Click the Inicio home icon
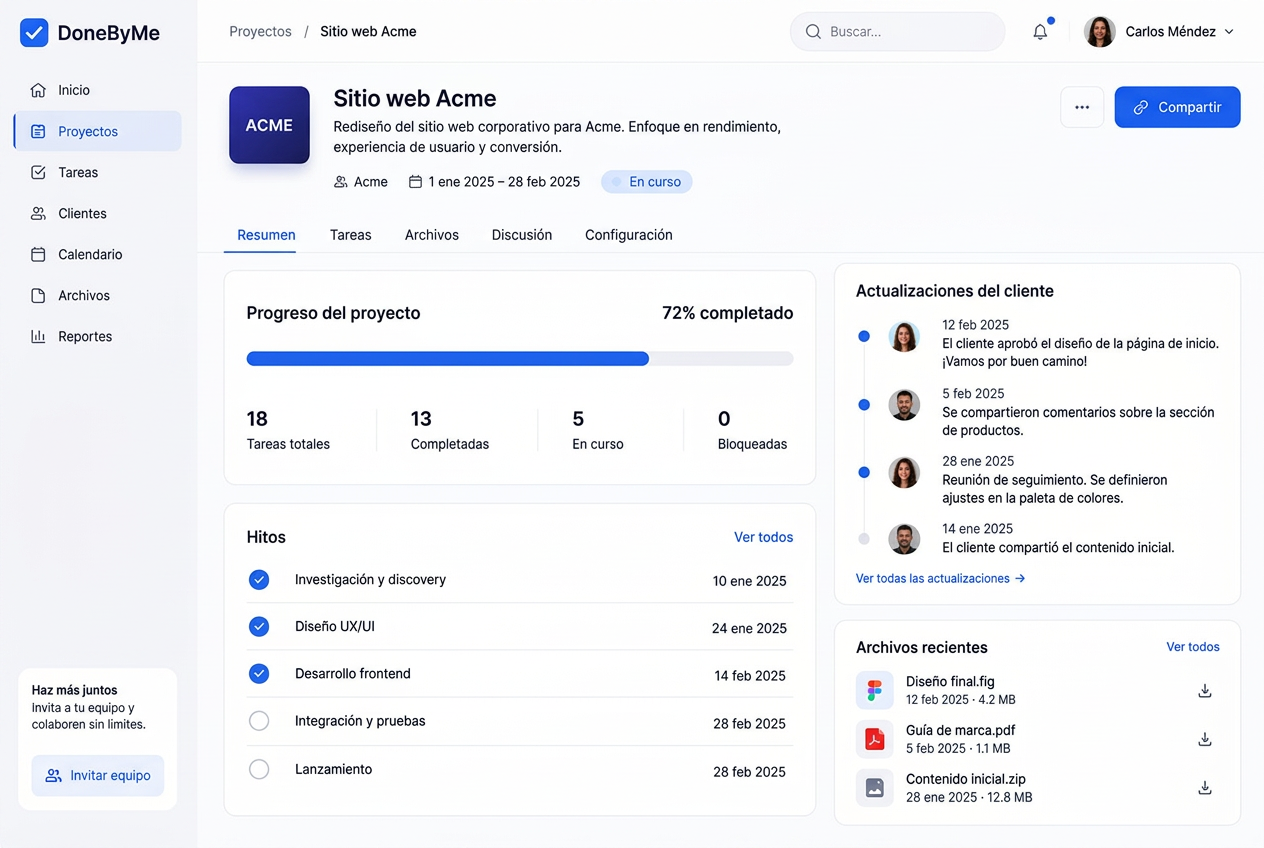 click(x=38, y=90)
